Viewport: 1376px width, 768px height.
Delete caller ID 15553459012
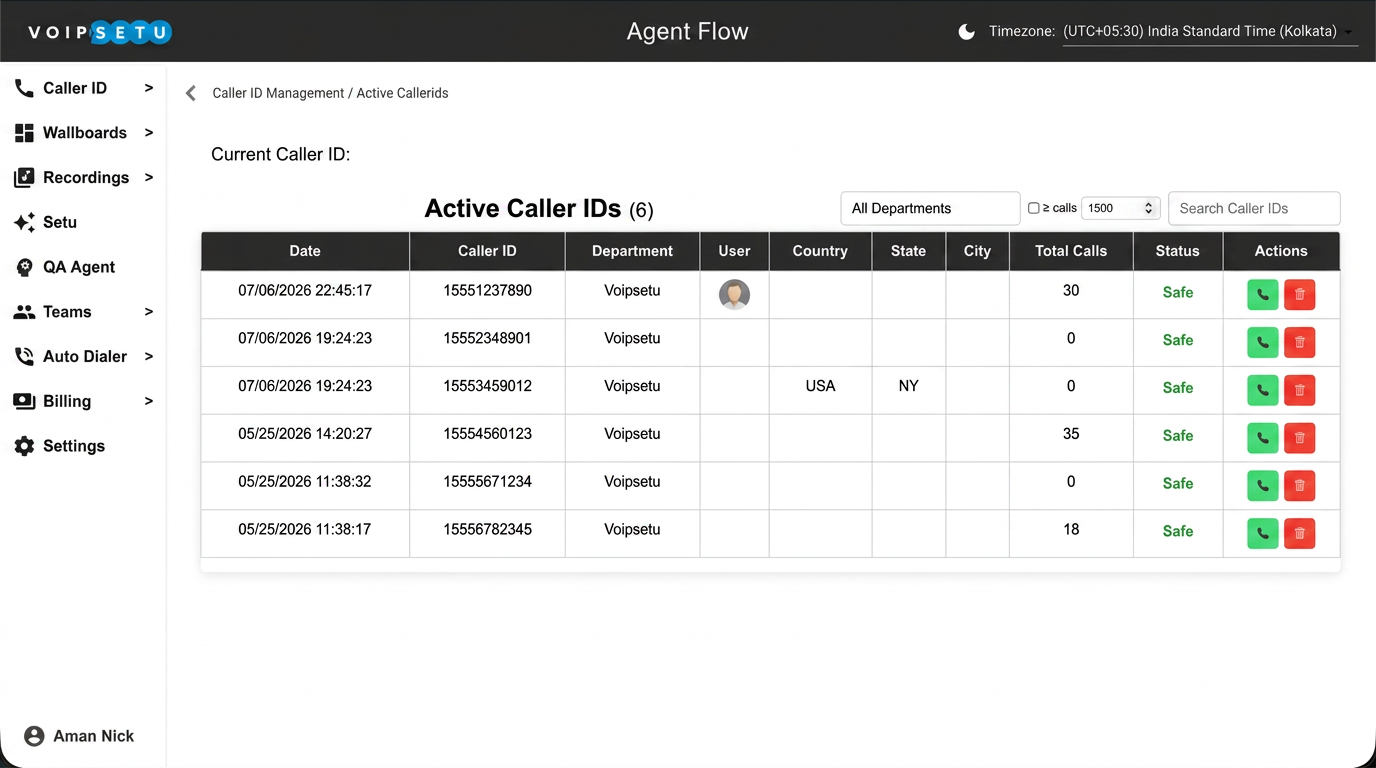pos(1299,390)
